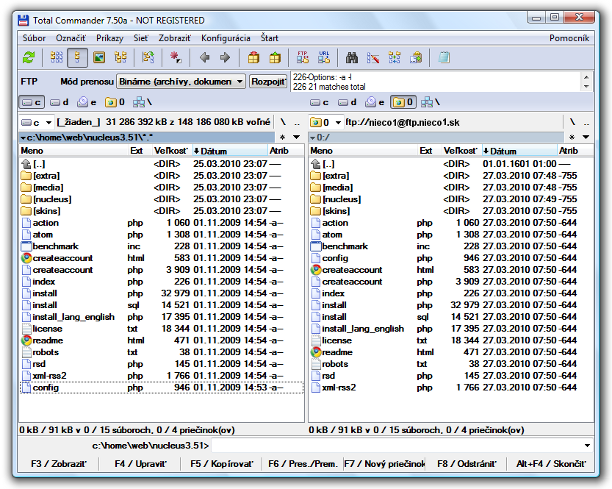Select drive d in right drive bar
The image size is (612, 489).
coord(347,102)
